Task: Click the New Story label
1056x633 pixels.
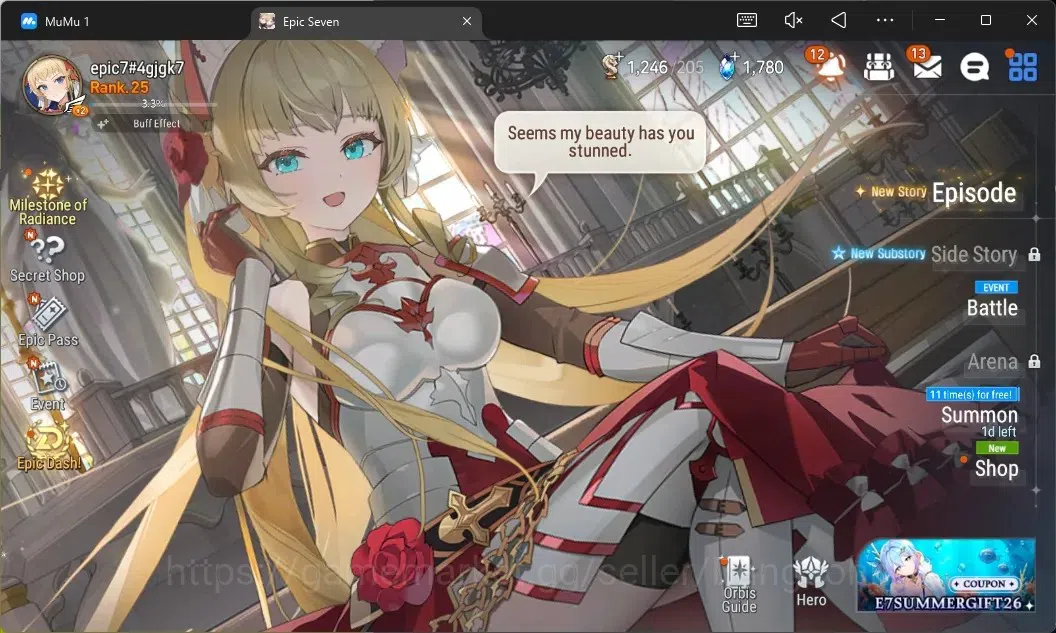Action: coord(898,192)
